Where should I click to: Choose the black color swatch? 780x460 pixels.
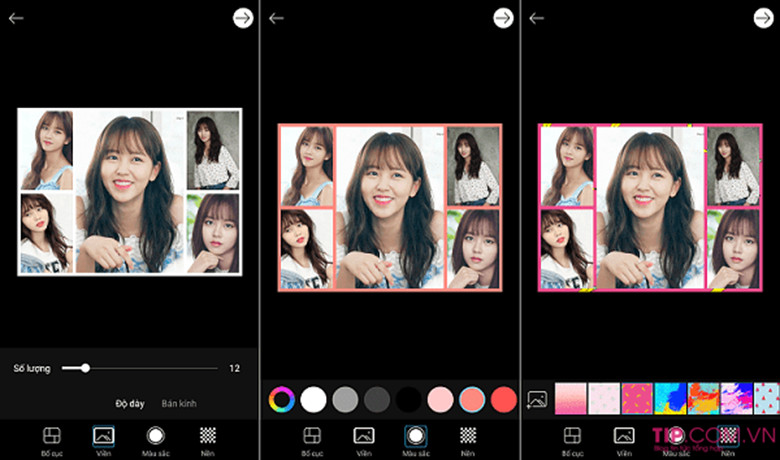pos(408,399)
